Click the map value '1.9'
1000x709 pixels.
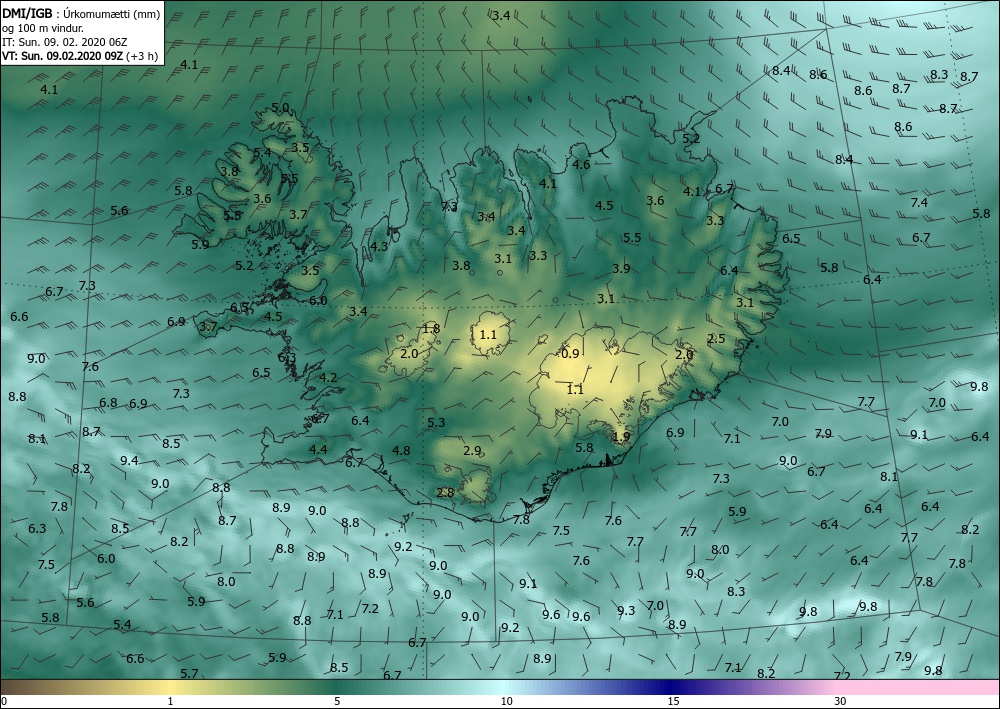621,437
